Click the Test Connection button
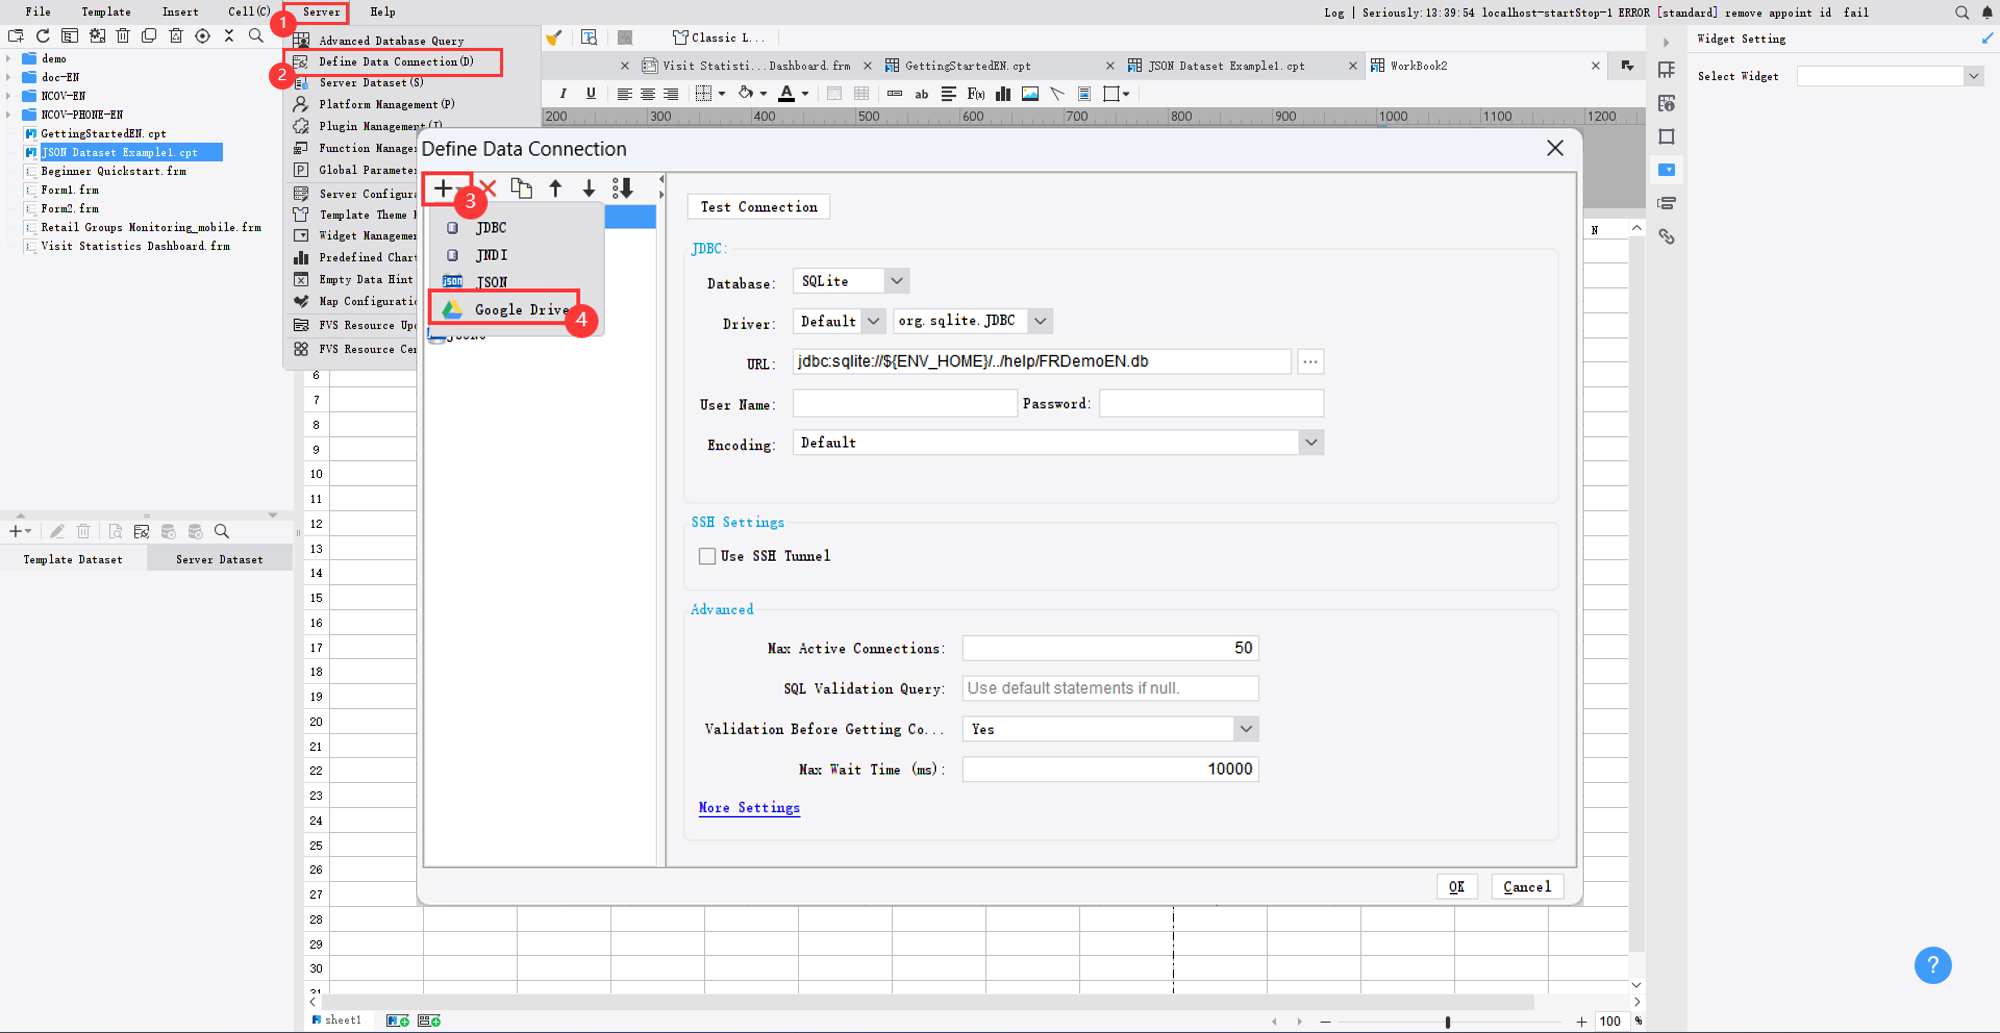 [x=757, y=206]
